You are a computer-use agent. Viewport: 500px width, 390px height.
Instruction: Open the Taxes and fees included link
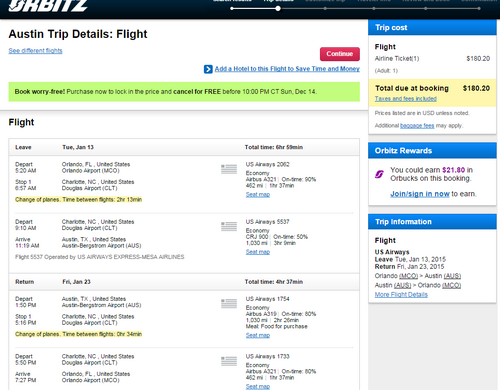click(406, 99)
